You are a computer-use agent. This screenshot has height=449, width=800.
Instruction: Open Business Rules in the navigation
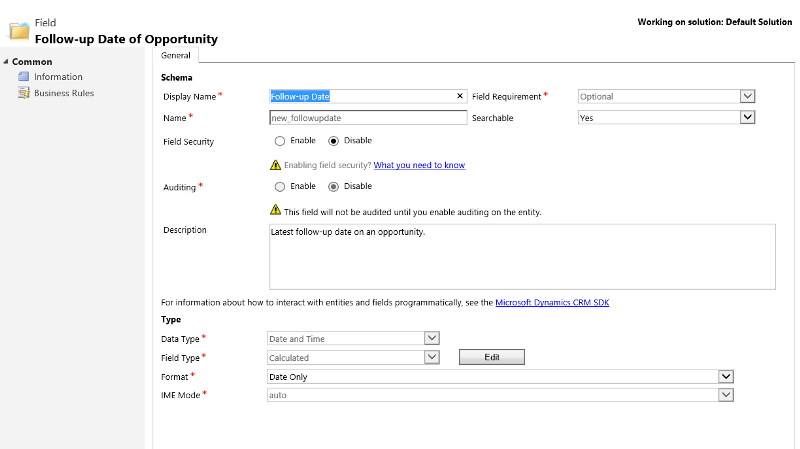[64, 93]
